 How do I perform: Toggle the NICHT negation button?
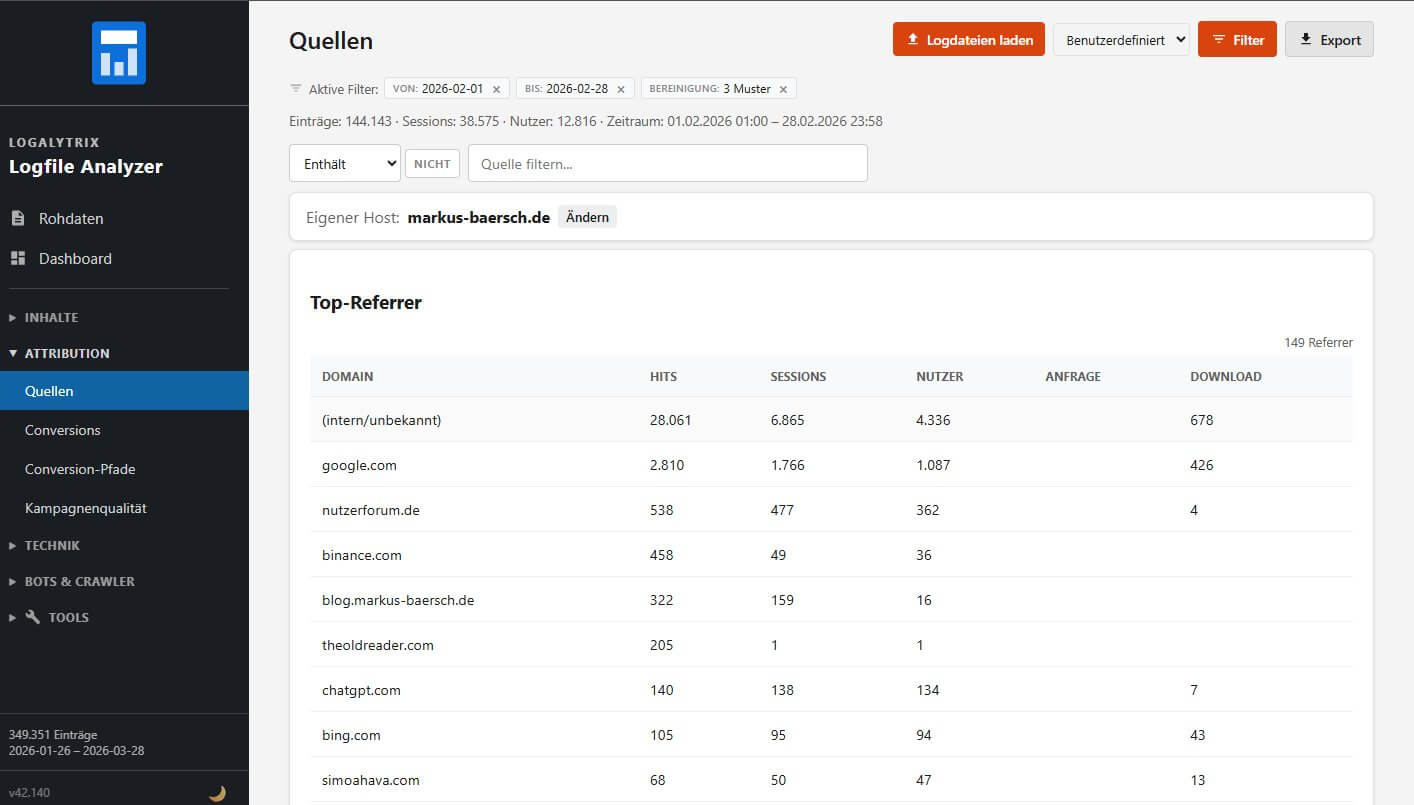click(x=432, y=164)
